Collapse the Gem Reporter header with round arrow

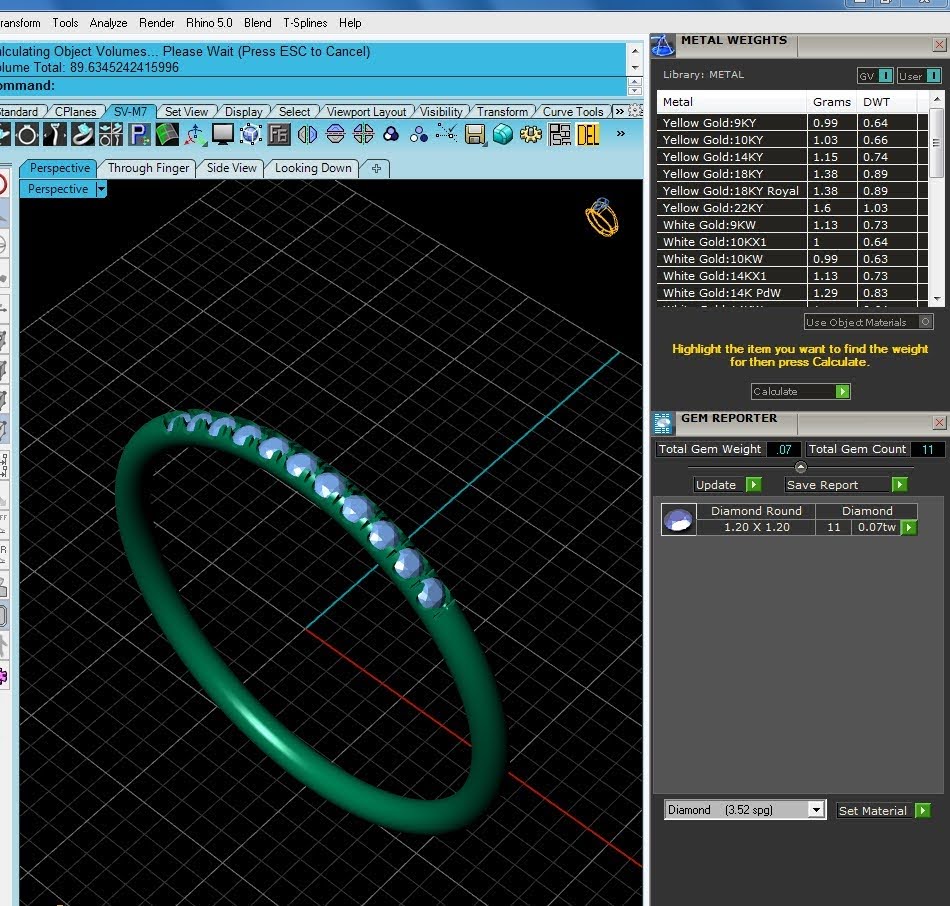point(800,467)
